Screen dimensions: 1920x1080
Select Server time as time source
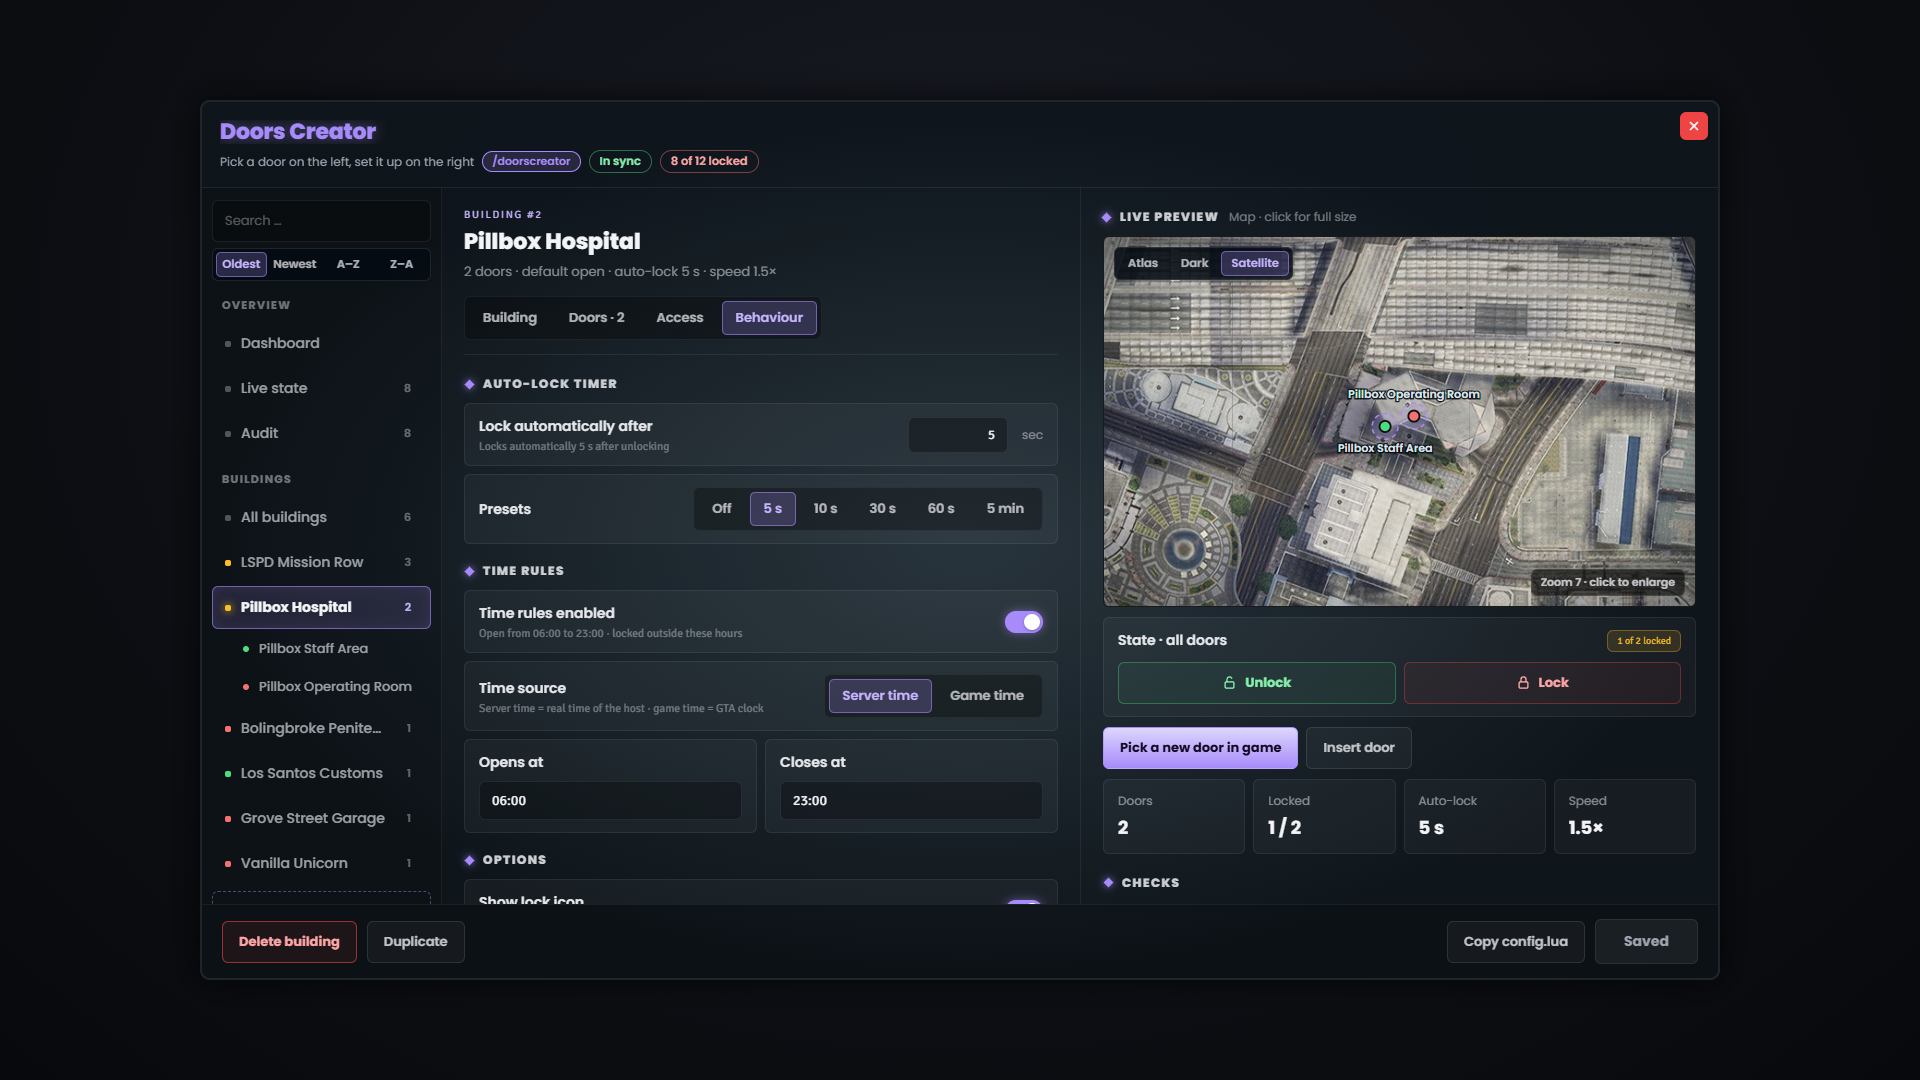click(880, 696)
